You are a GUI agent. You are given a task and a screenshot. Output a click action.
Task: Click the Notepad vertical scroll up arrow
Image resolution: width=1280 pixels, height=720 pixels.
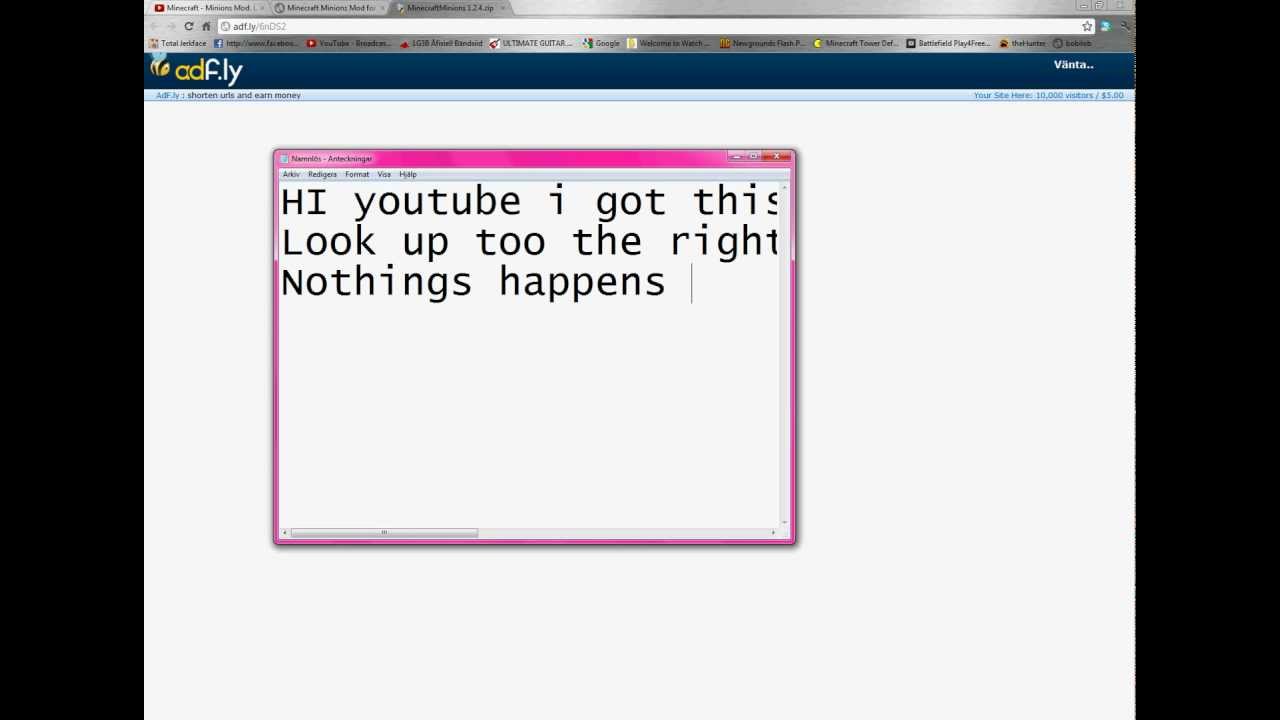[x=785, y=185]
